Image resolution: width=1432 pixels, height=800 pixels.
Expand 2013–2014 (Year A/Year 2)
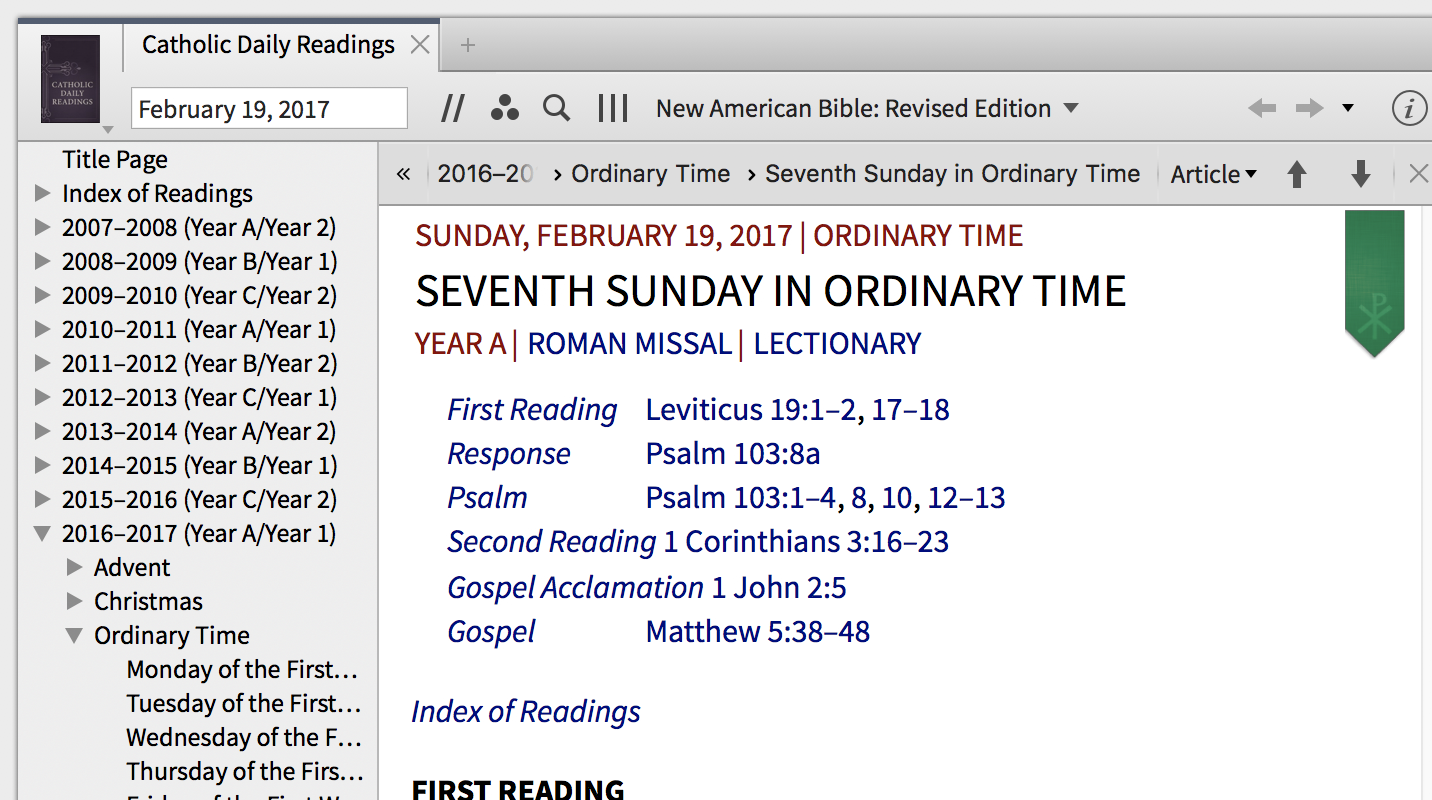(42, 431)
